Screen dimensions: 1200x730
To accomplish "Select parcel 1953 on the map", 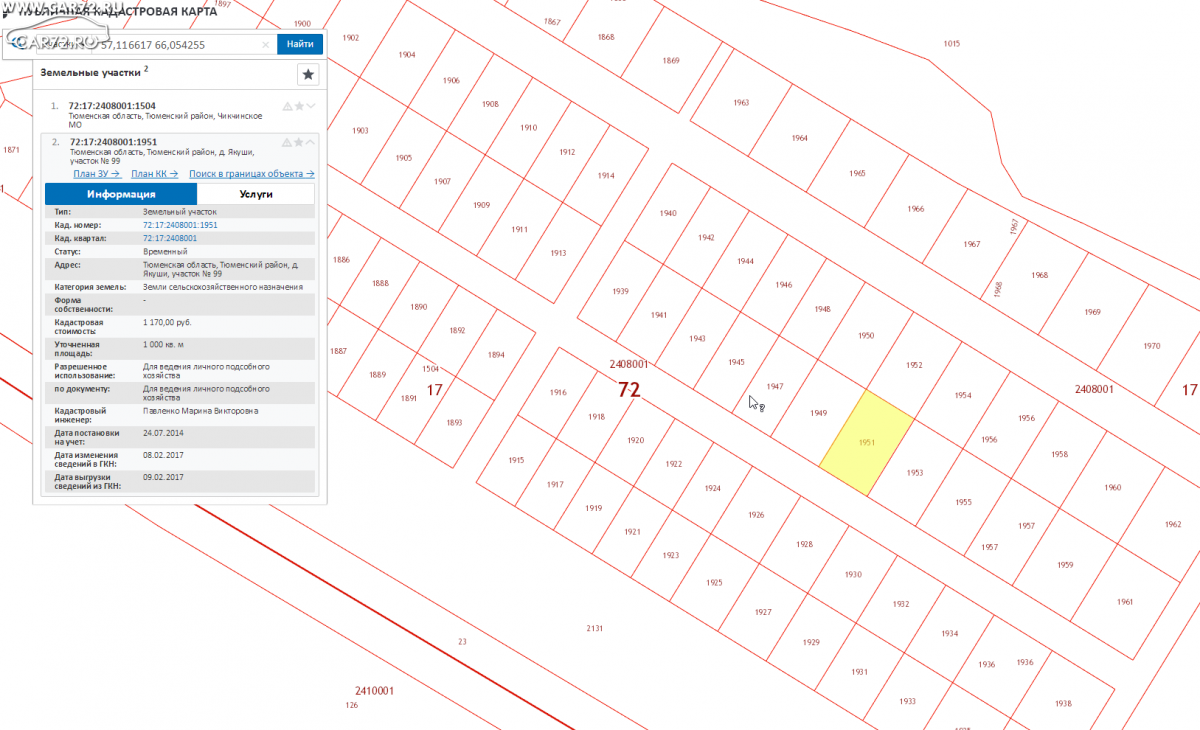I will pos(914,472).
